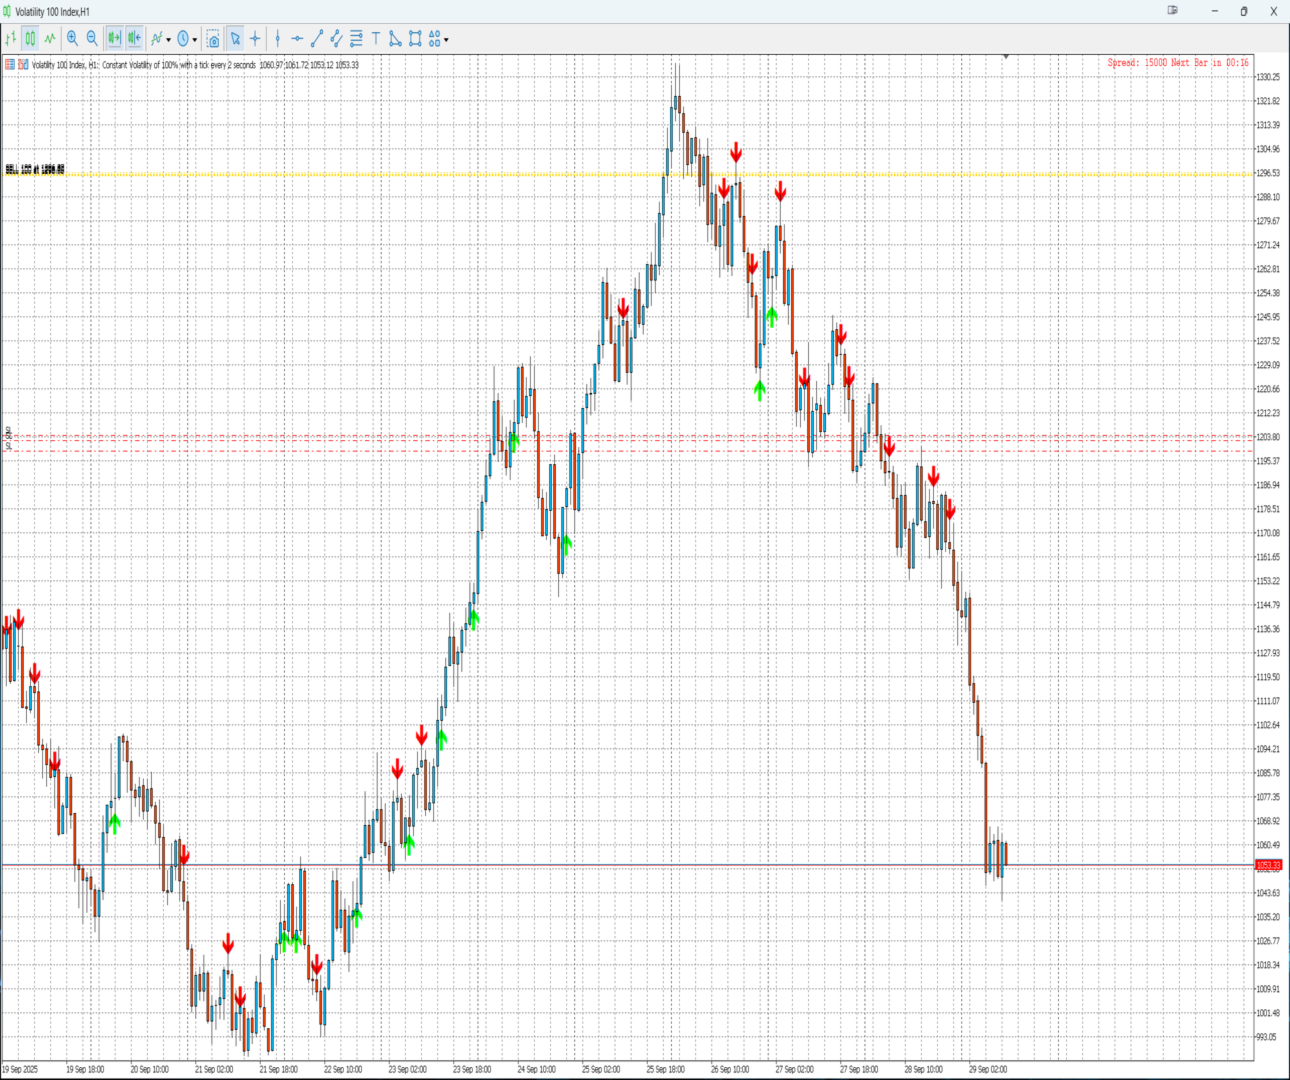Image resolution: width=1290 pixels, height=1080 pixels.
Task: Zoom out of the chart
Action: (92, 39)
